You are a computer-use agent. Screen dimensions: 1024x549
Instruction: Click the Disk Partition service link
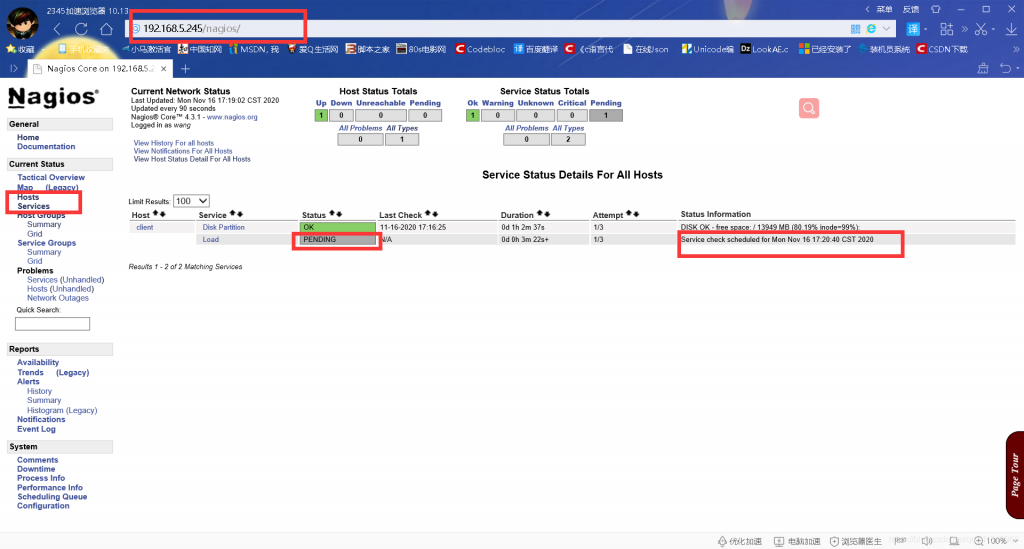[223, 227]
